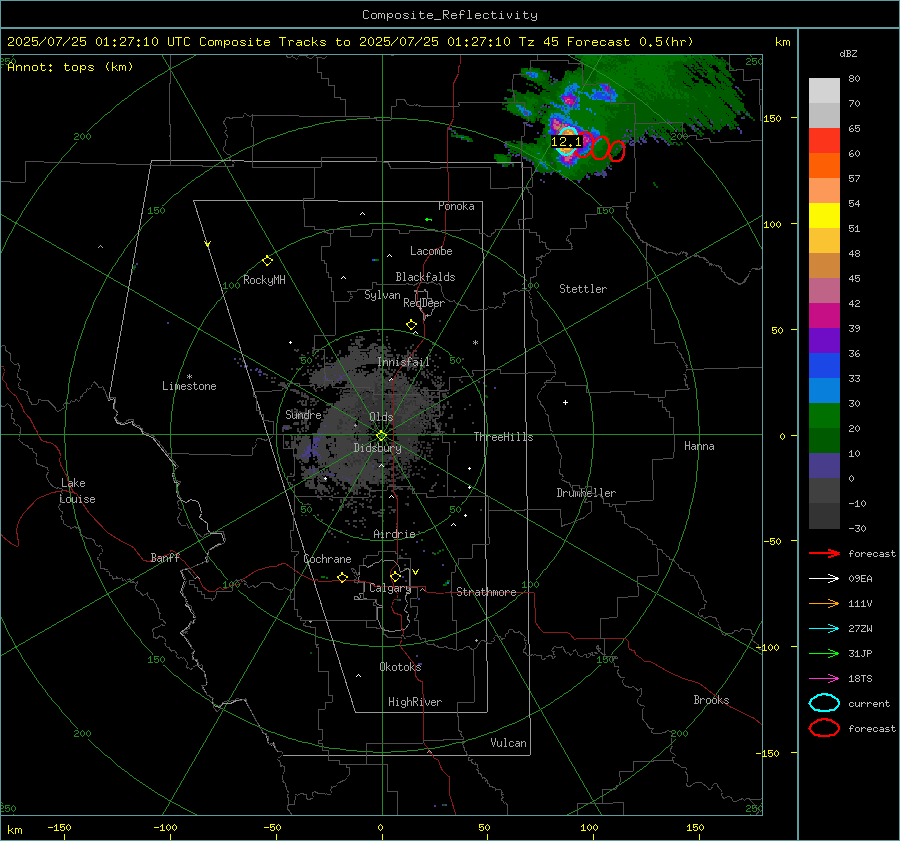Click the RockyMH label

click(264, 280)
